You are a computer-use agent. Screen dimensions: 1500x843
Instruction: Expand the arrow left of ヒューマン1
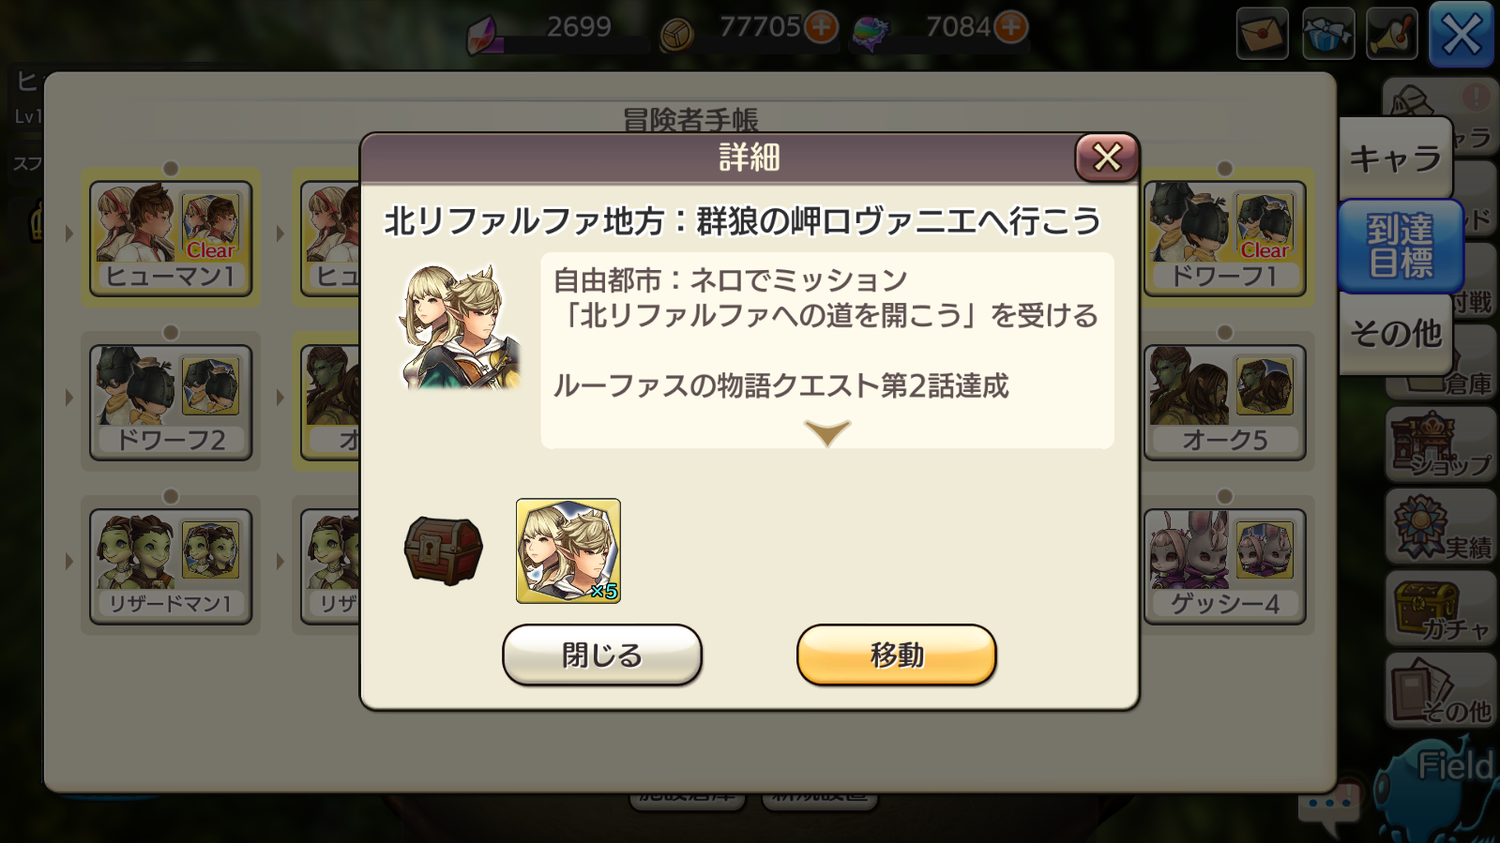[69, 234]
